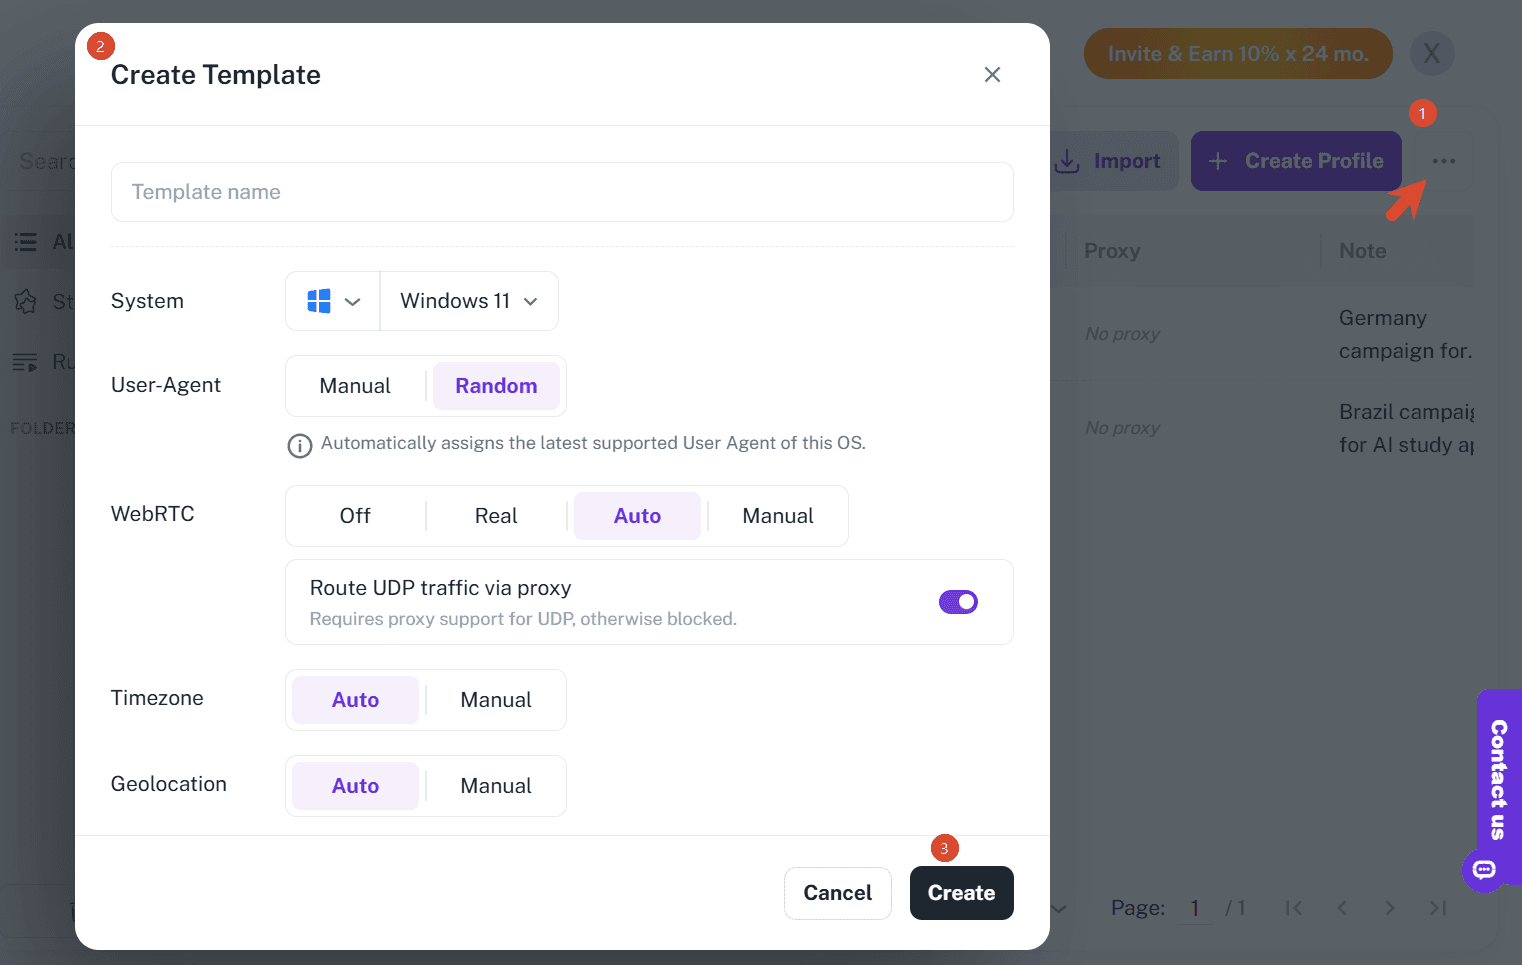Click Invite & Earn 10% banner

tap(1238, 54)
